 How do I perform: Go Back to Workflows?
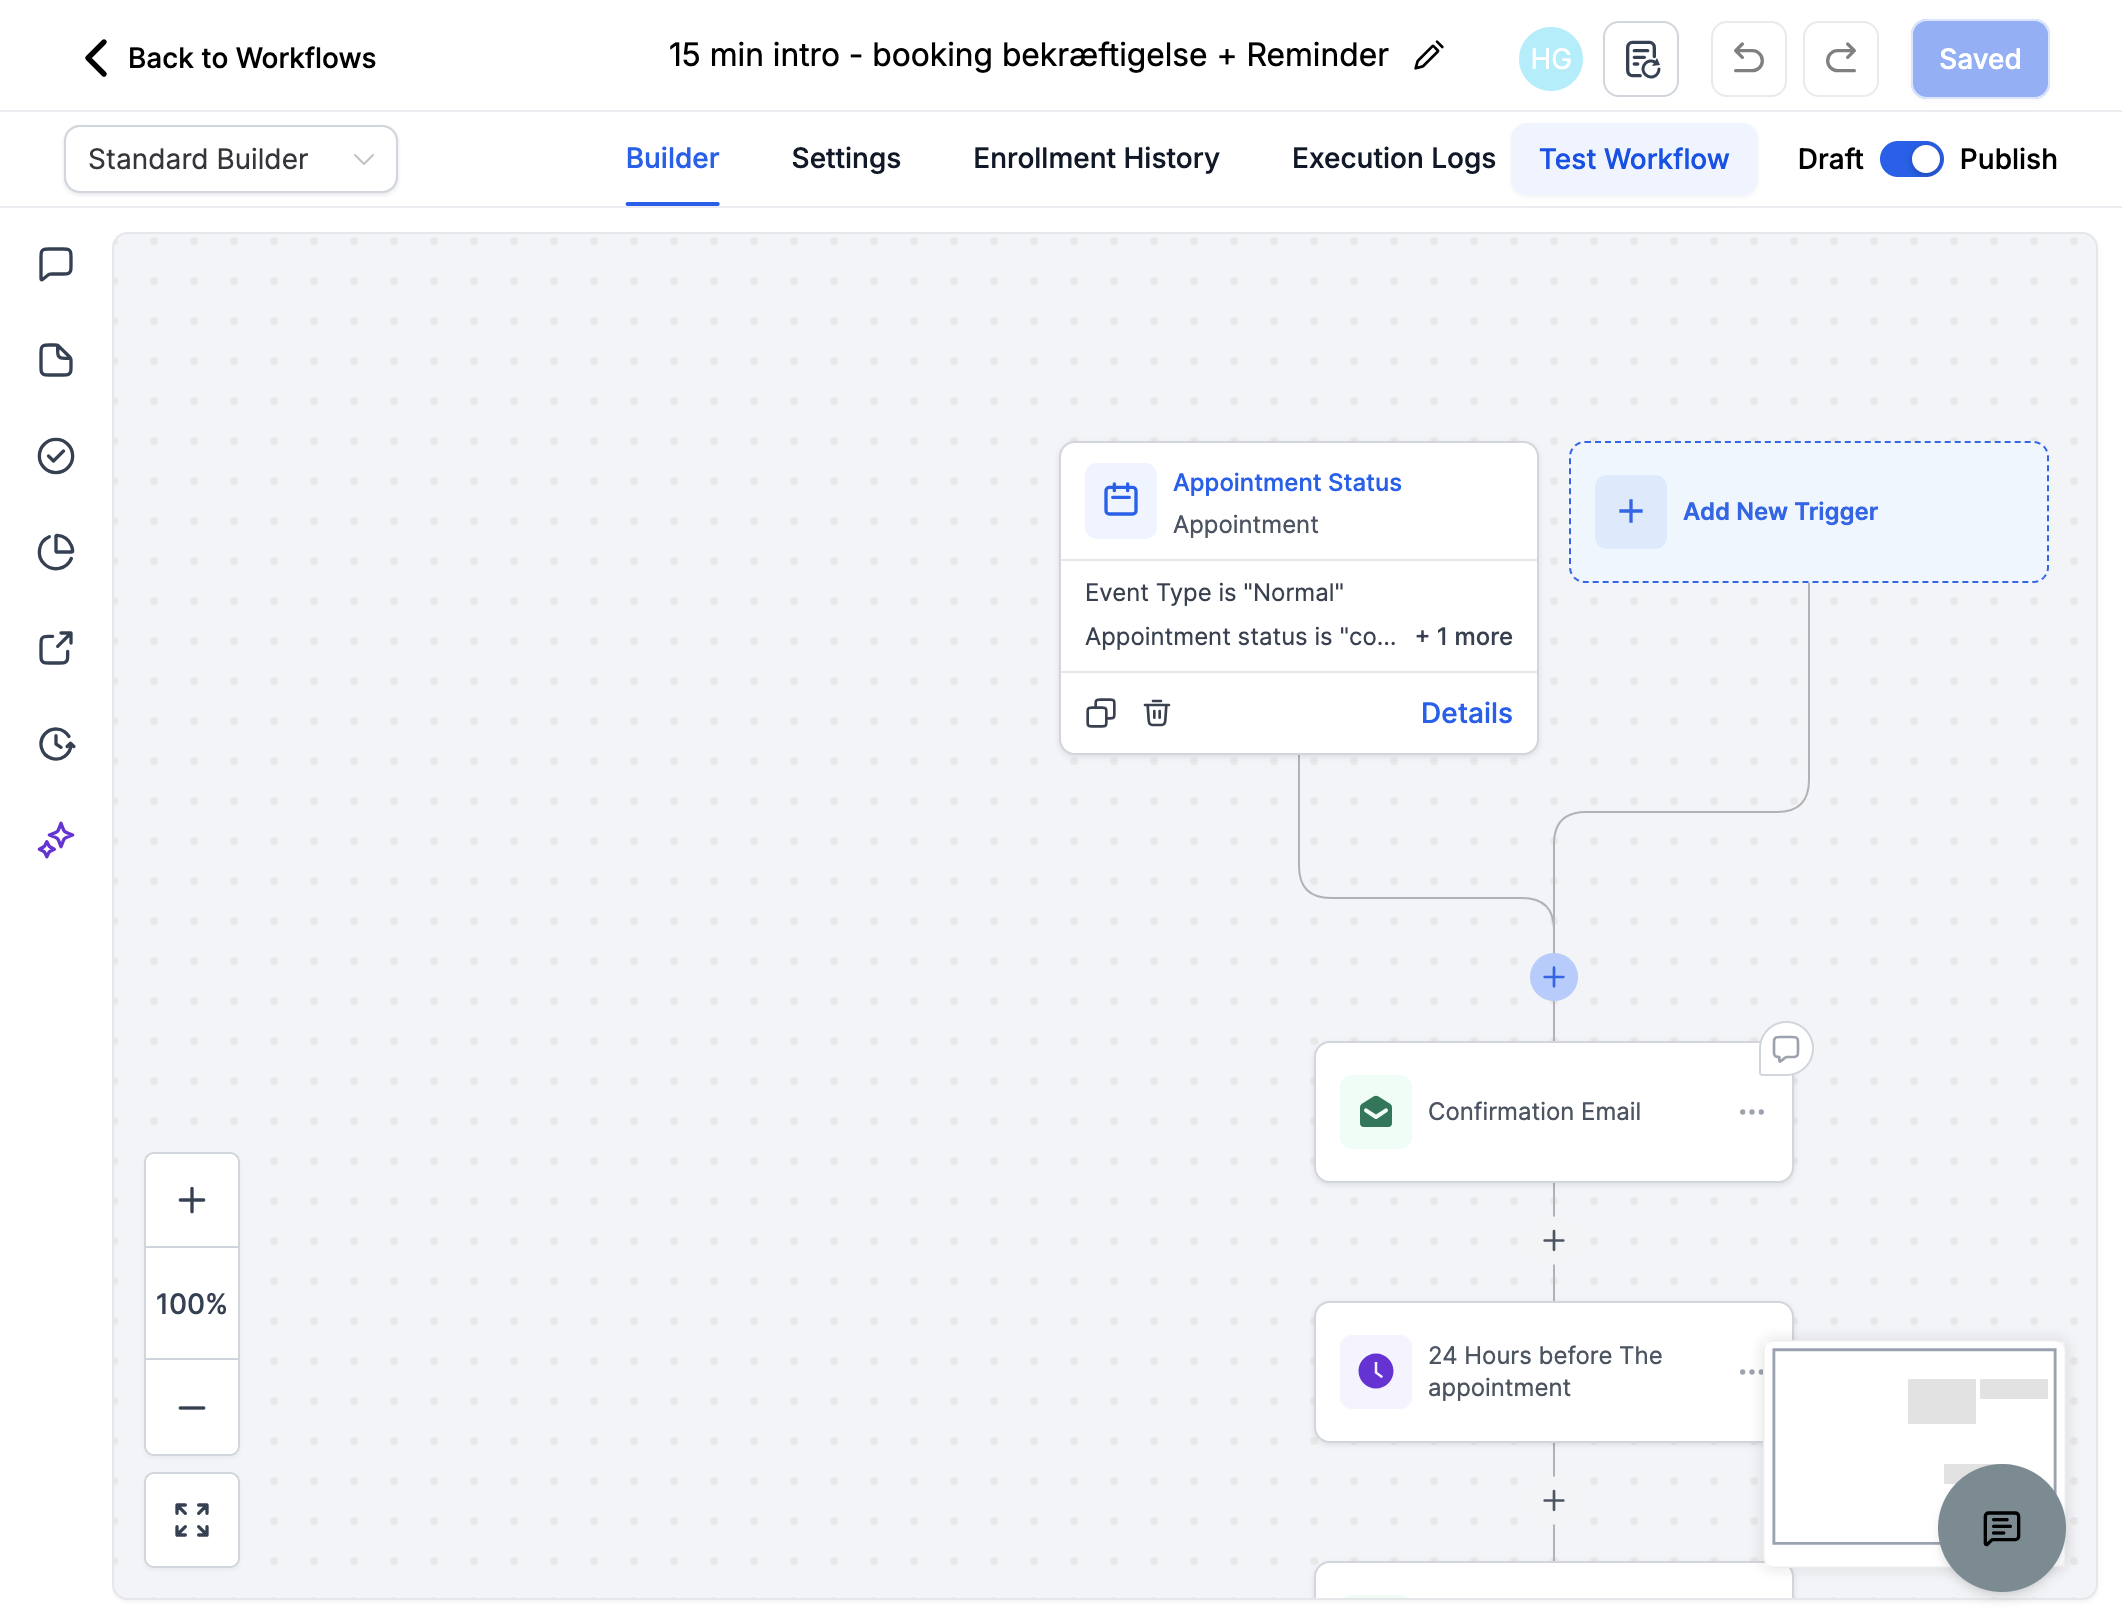tap(229, 58)
